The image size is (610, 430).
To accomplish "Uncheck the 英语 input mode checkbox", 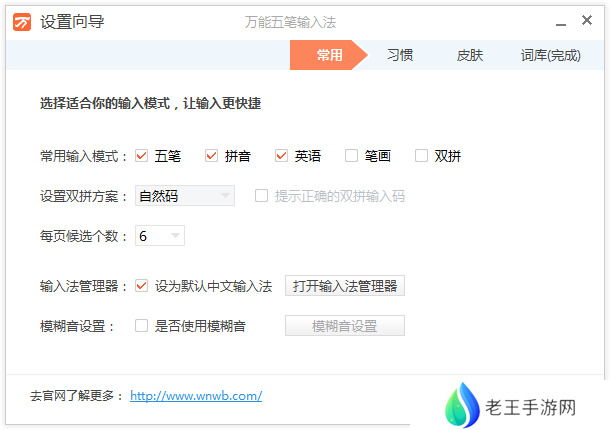I will click(x=281, y=156).
